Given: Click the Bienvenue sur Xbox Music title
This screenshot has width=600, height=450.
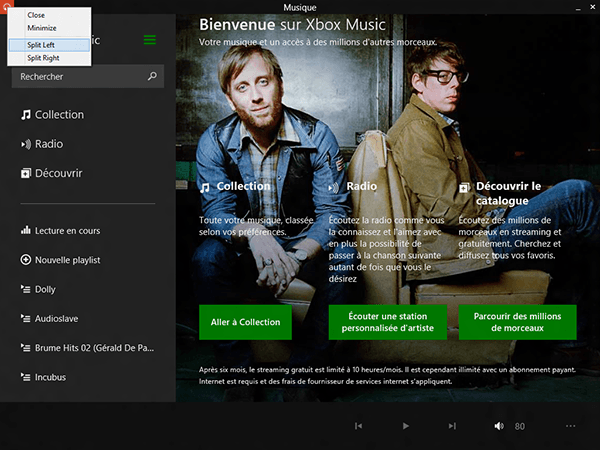Looking at the screenshot, I should 292,24.
